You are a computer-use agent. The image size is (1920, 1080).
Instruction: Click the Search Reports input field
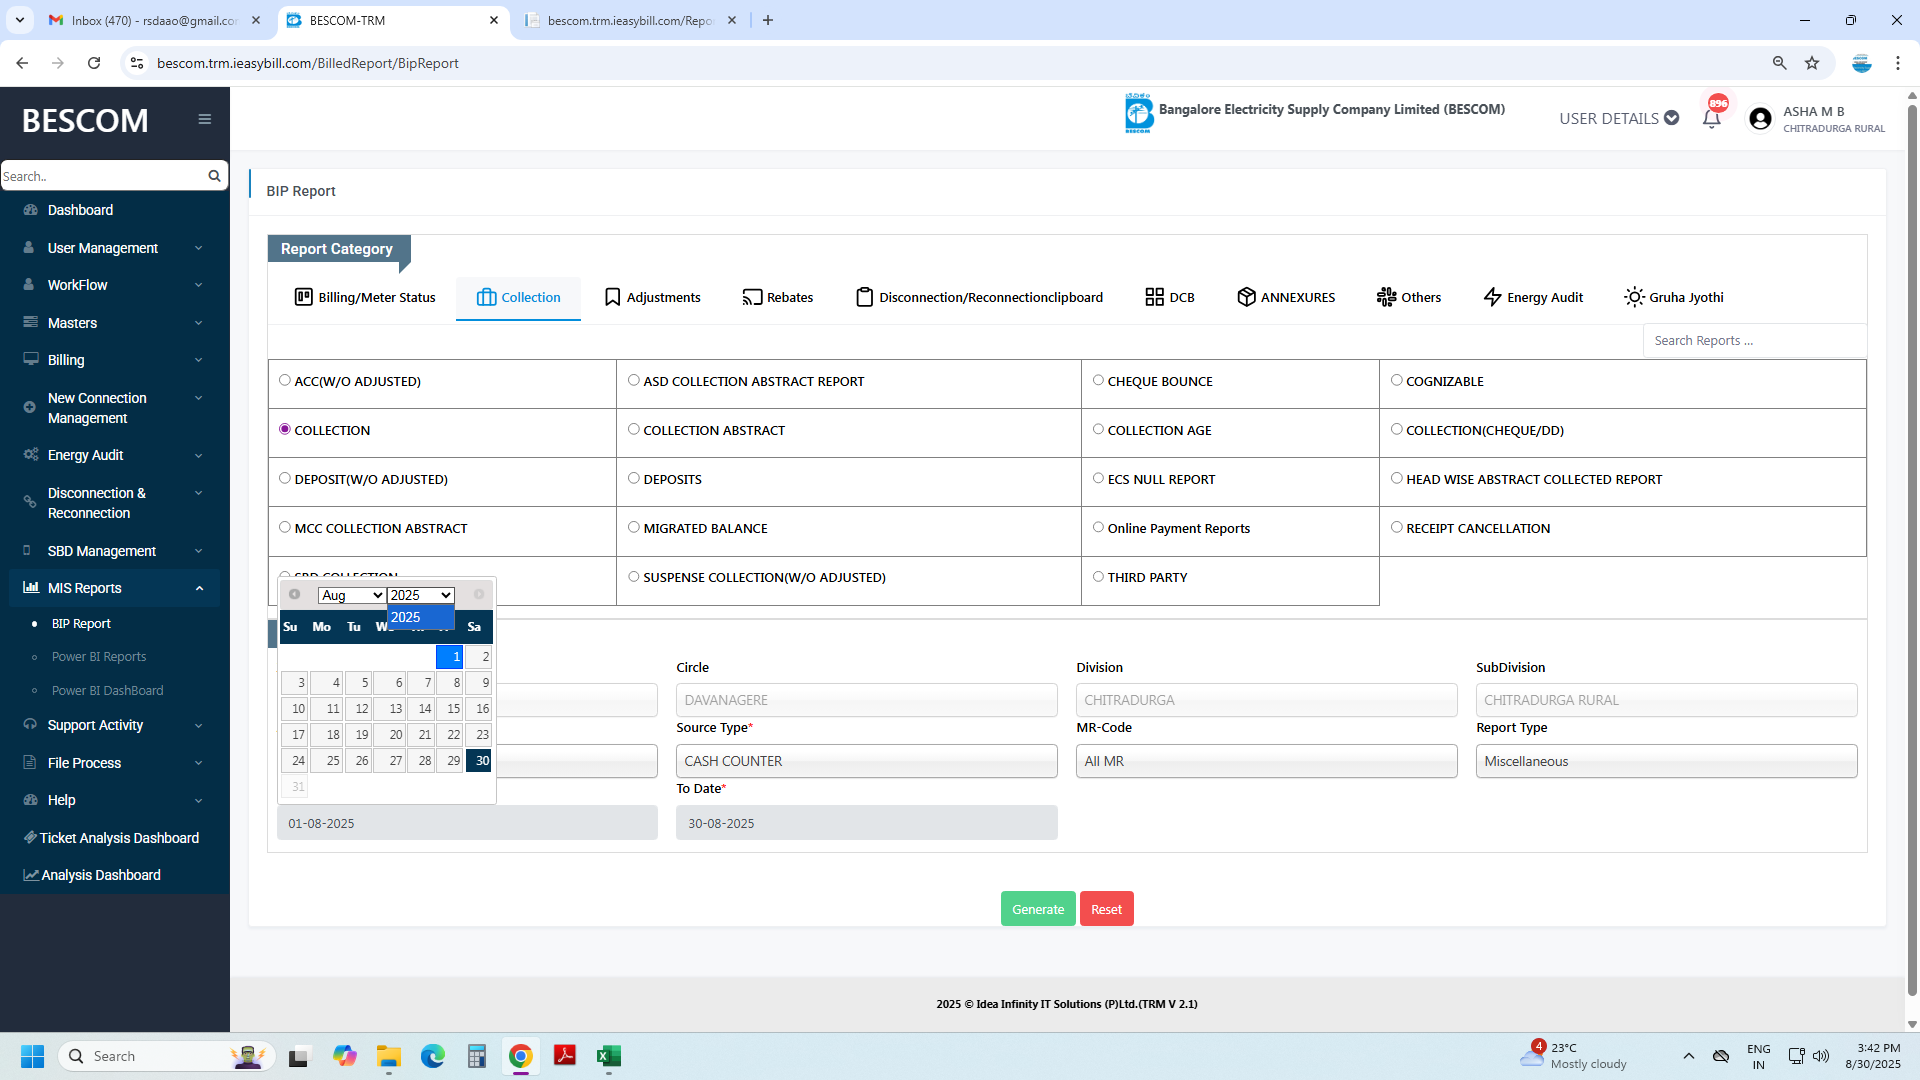(1753, 340)
